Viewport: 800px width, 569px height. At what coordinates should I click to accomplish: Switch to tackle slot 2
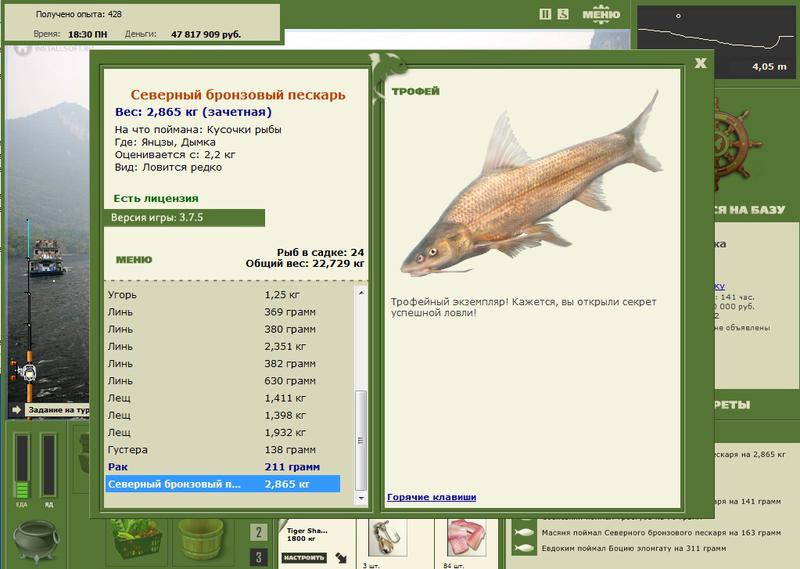pyautogui.click(x=259, y=532)
